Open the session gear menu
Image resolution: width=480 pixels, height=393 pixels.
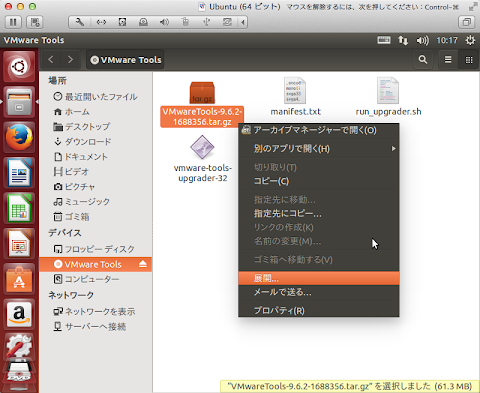(470, 40)
